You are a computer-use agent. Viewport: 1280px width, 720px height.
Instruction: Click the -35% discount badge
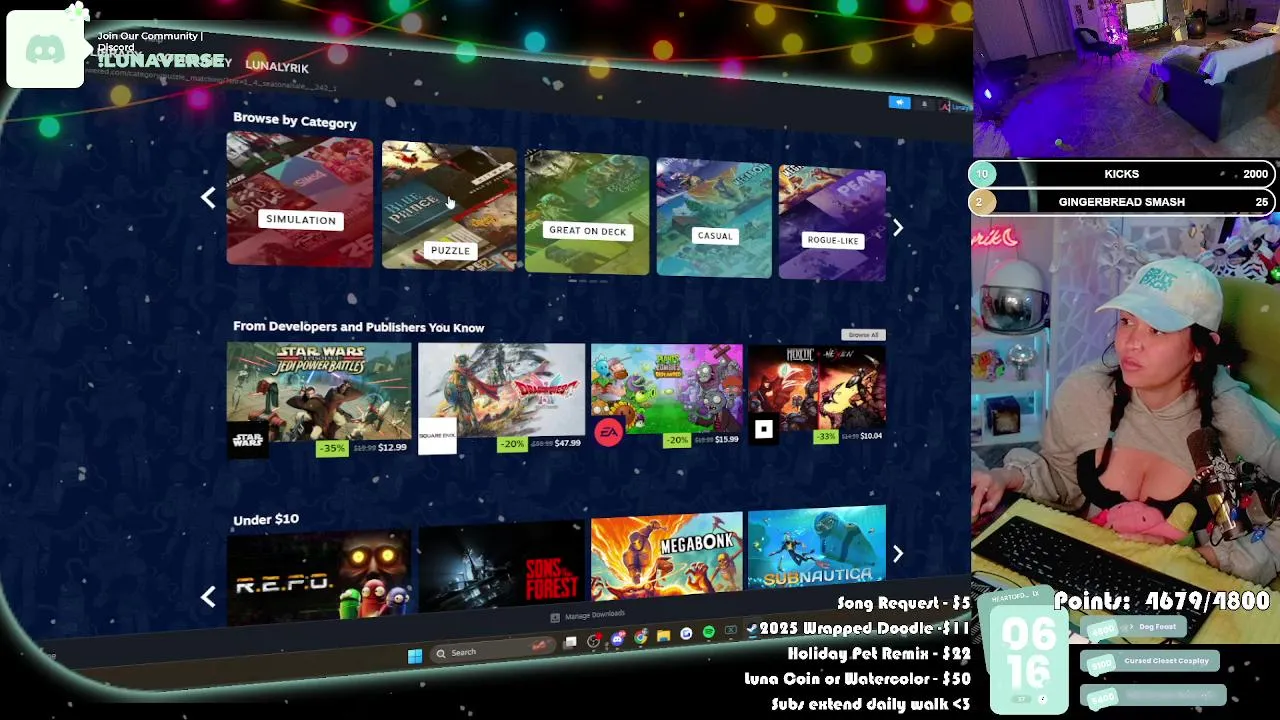point(332,448)
